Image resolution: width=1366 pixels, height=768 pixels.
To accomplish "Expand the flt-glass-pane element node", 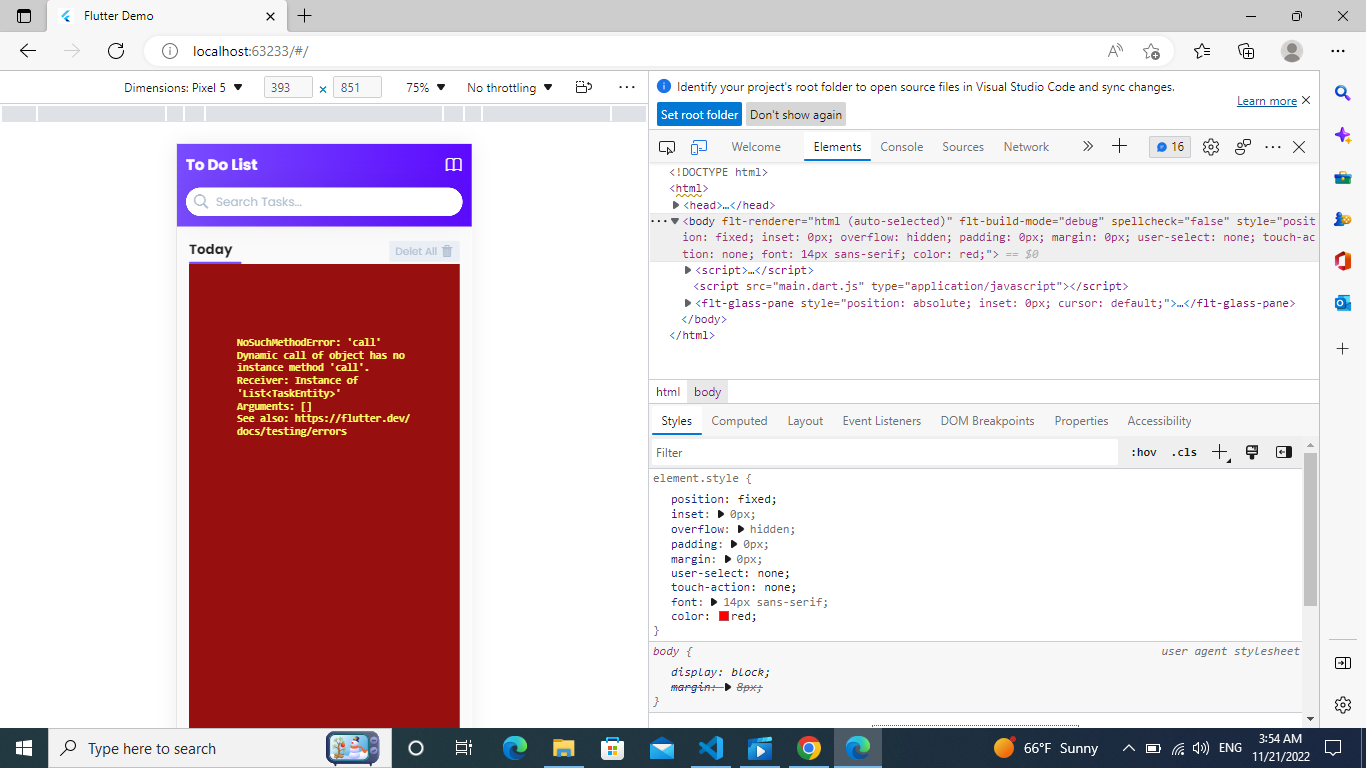I will (688, 303).
